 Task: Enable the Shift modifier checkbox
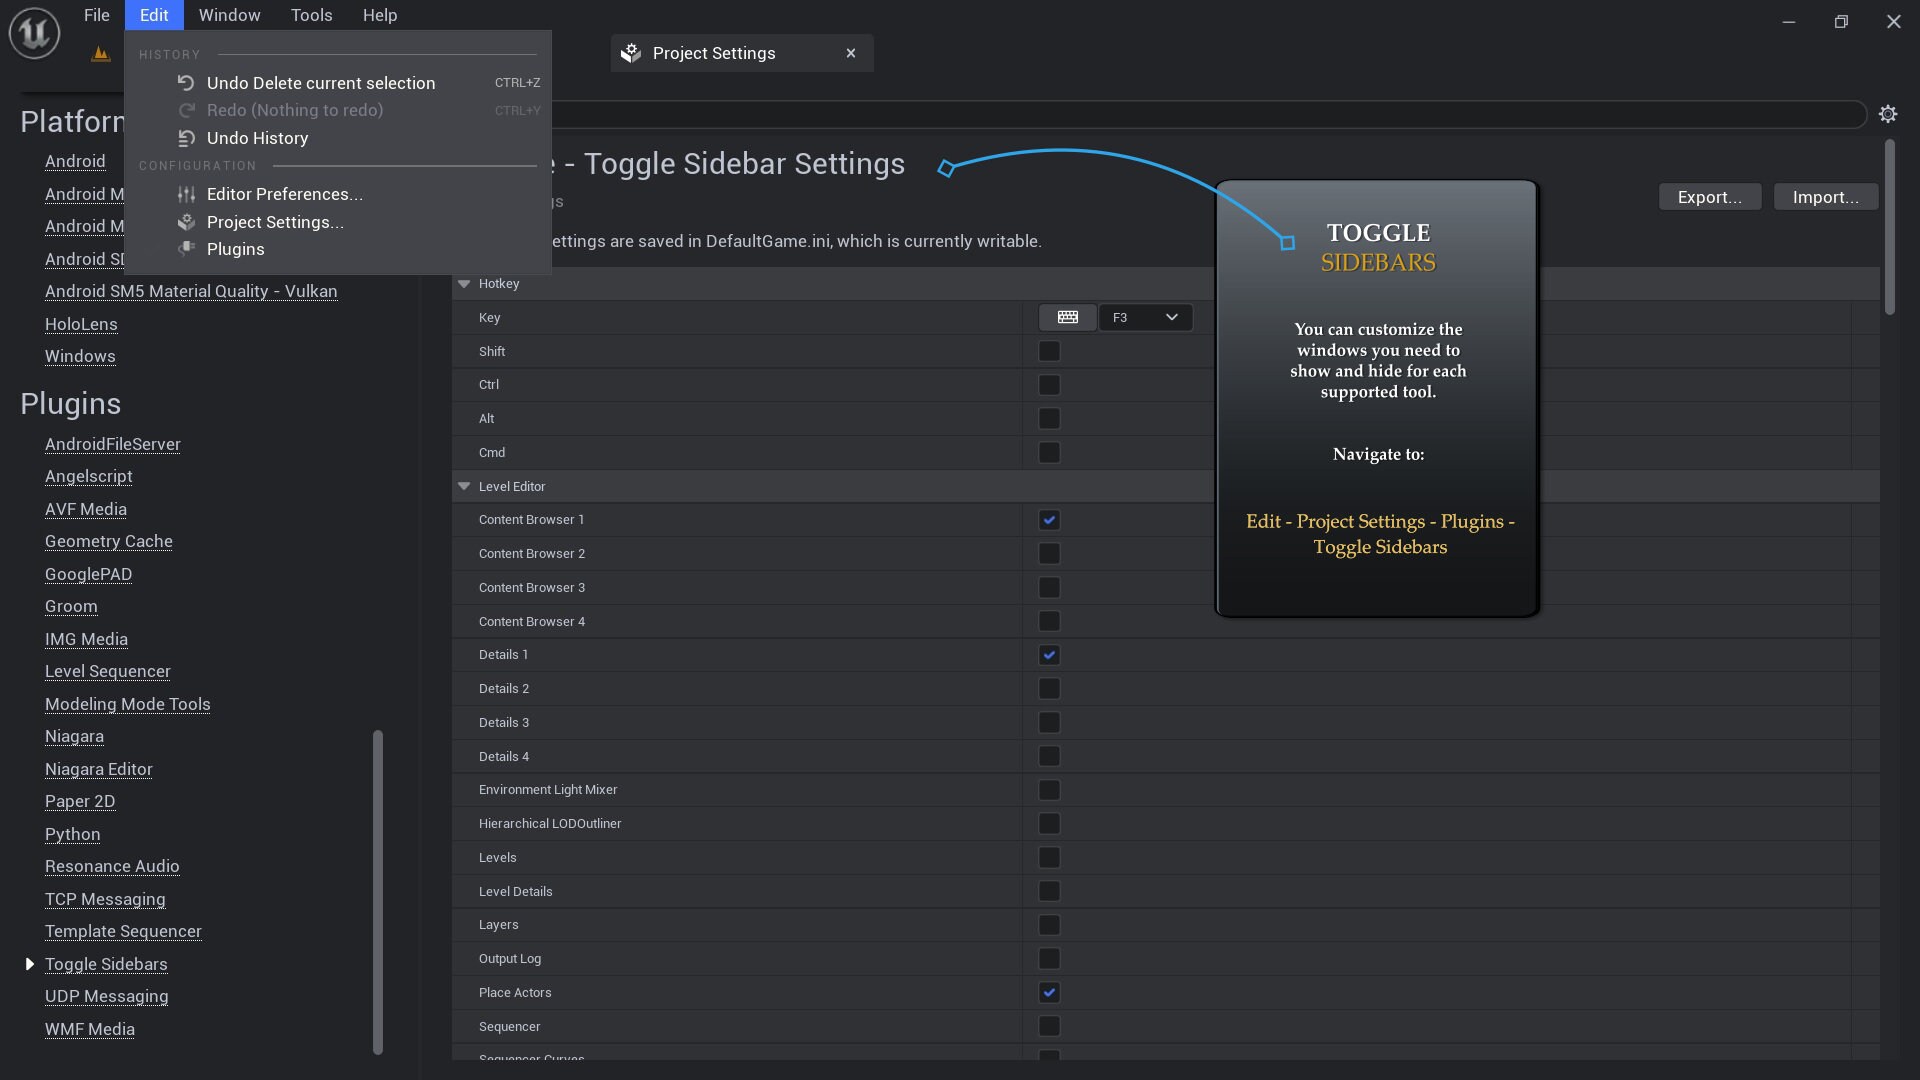(x=1049, y=351)
